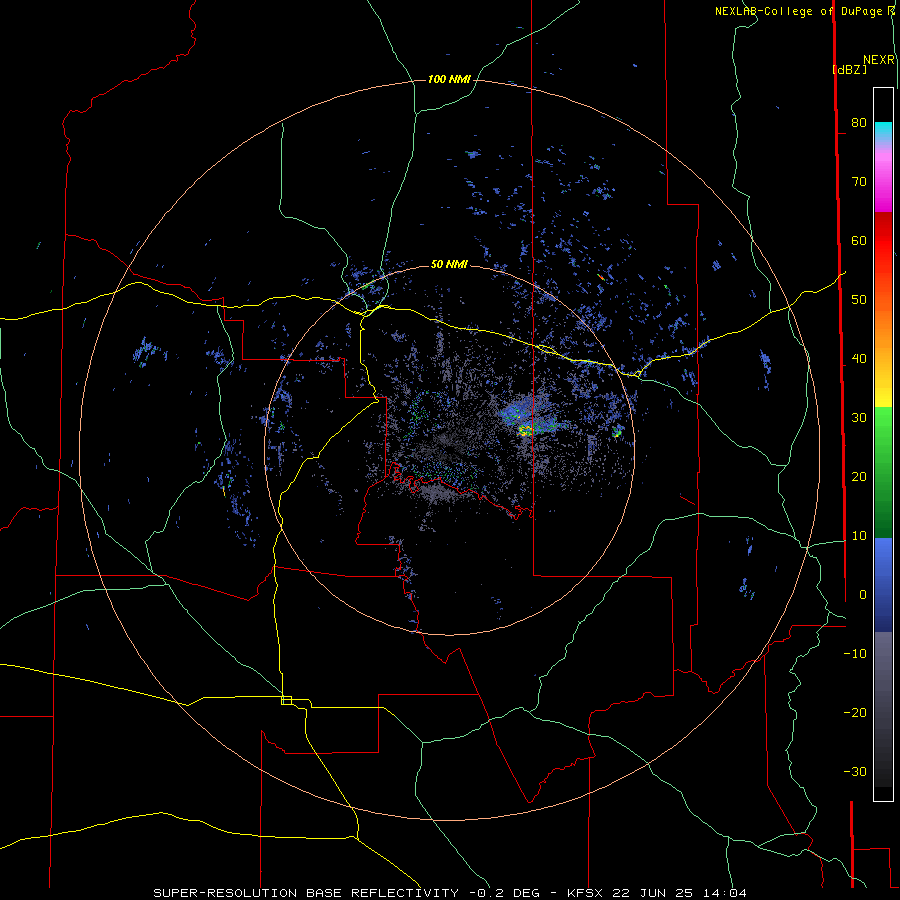
Task: Click the -20 value on dBZ scale
Action: click(855, 712)
